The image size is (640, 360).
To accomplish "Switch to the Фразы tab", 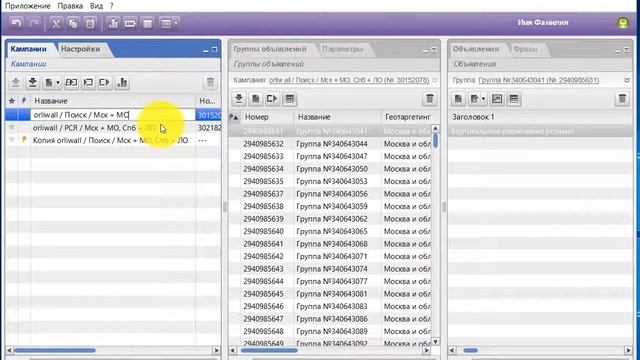I will pos(525,49).
